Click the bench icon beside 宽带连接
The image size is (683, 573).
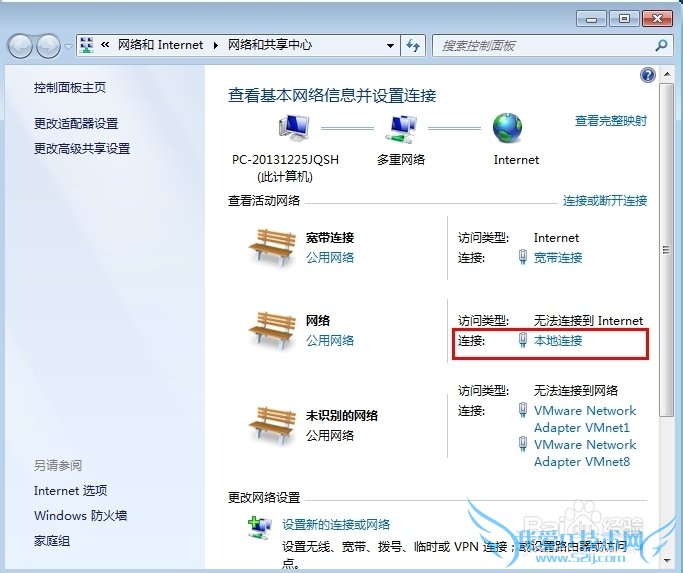pos(272,247)
